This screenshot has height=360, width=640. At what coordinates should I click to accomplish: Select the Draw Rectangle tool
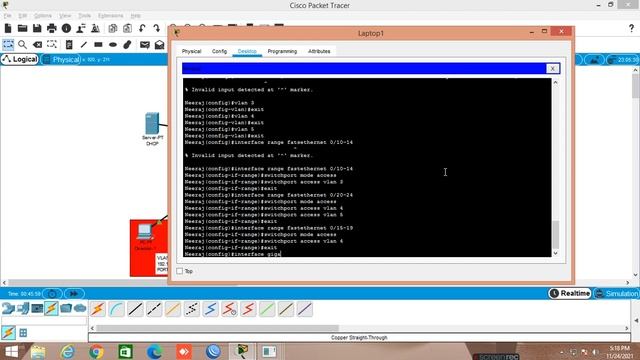click(x=98, y=44)
